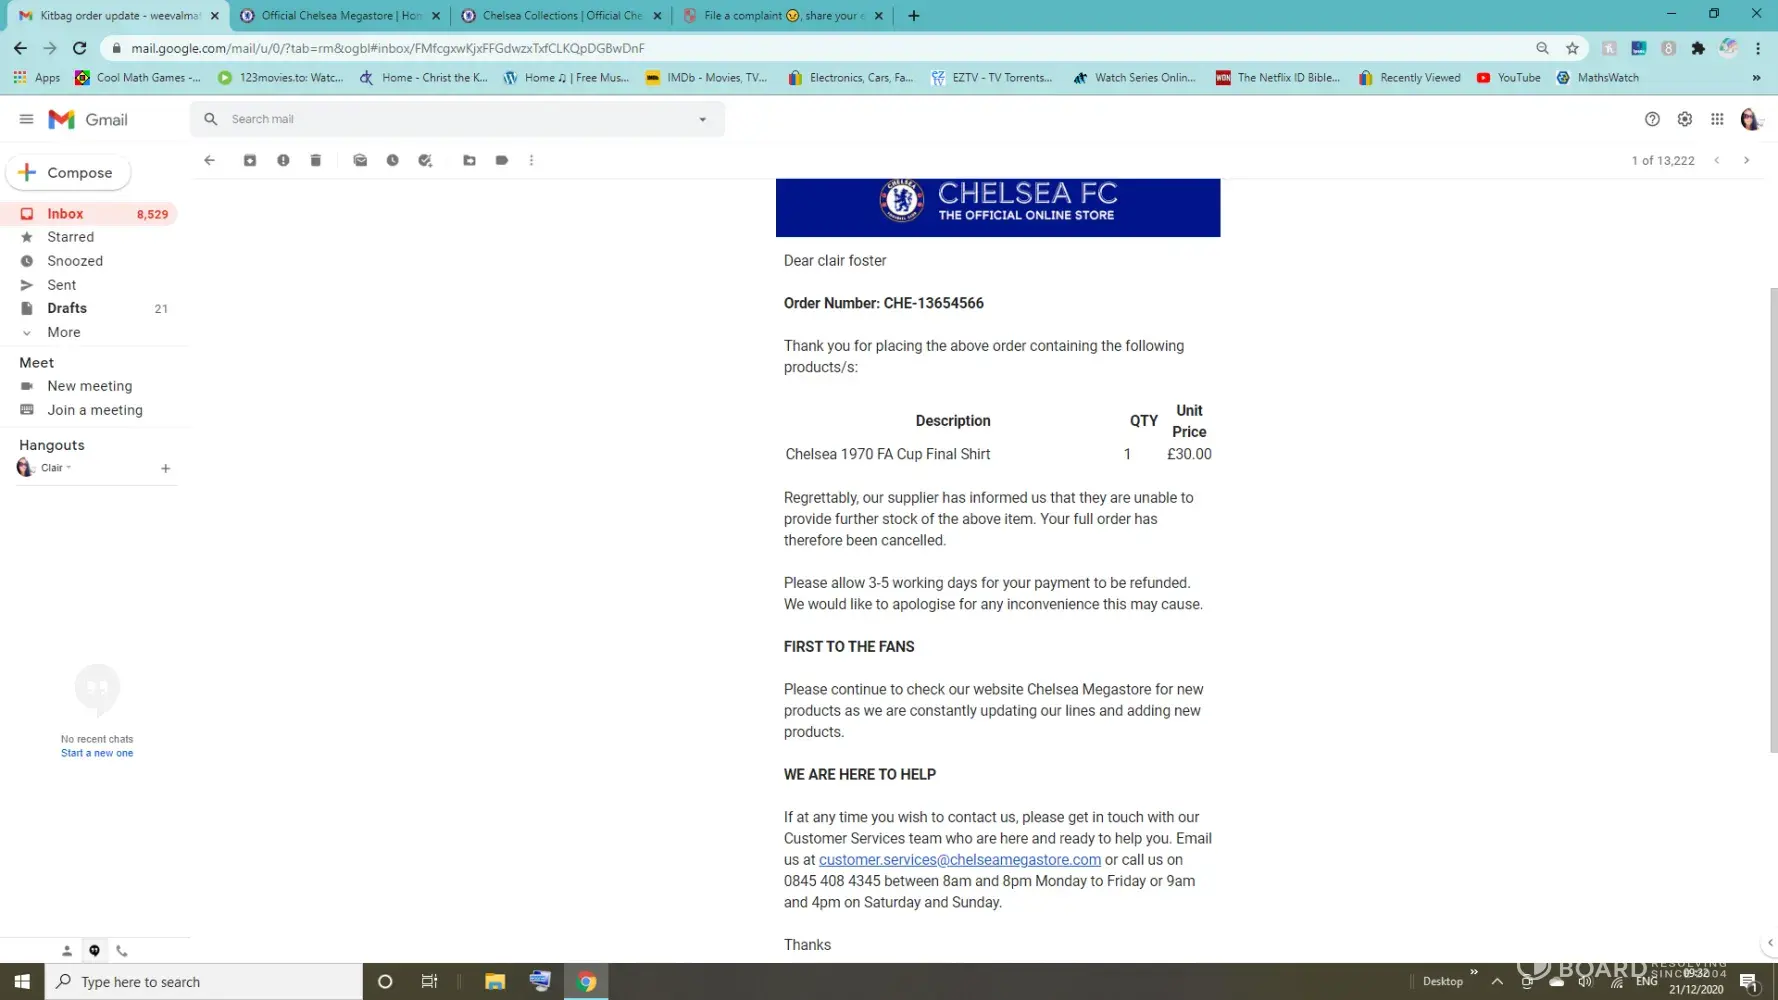Open Windows Start menu
This screenshot has height=1000, width=1778.
(x=22, y=981)
